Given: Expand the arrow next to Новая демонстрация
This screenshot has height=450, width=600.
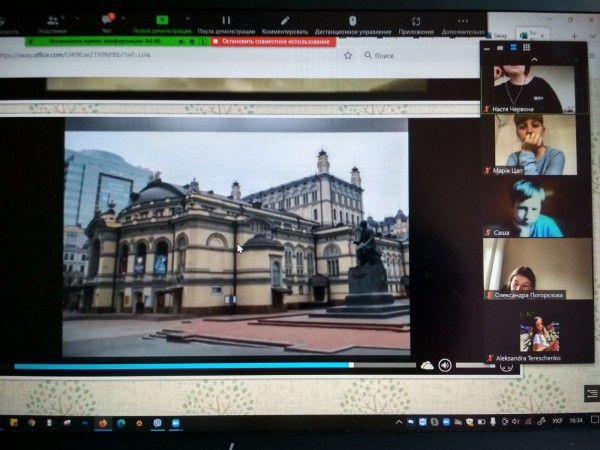Looking at the screenshot, I should pyautogui.click(x=188, y=18).
